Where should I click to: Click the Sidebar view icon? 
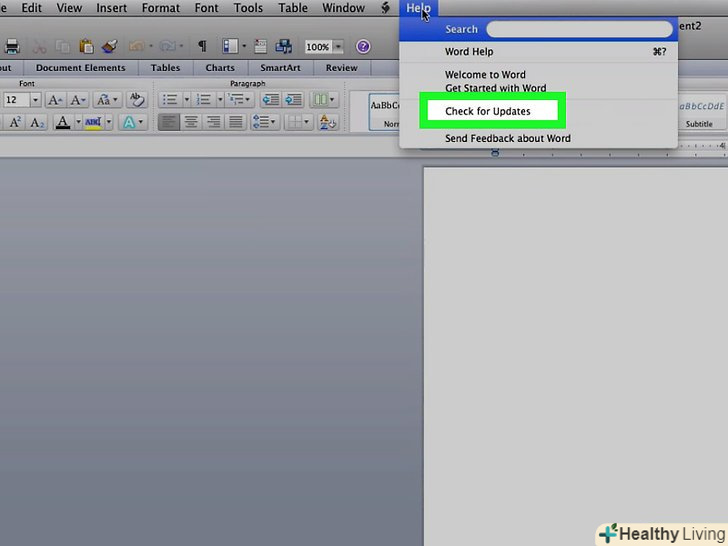tap(230, 46)
